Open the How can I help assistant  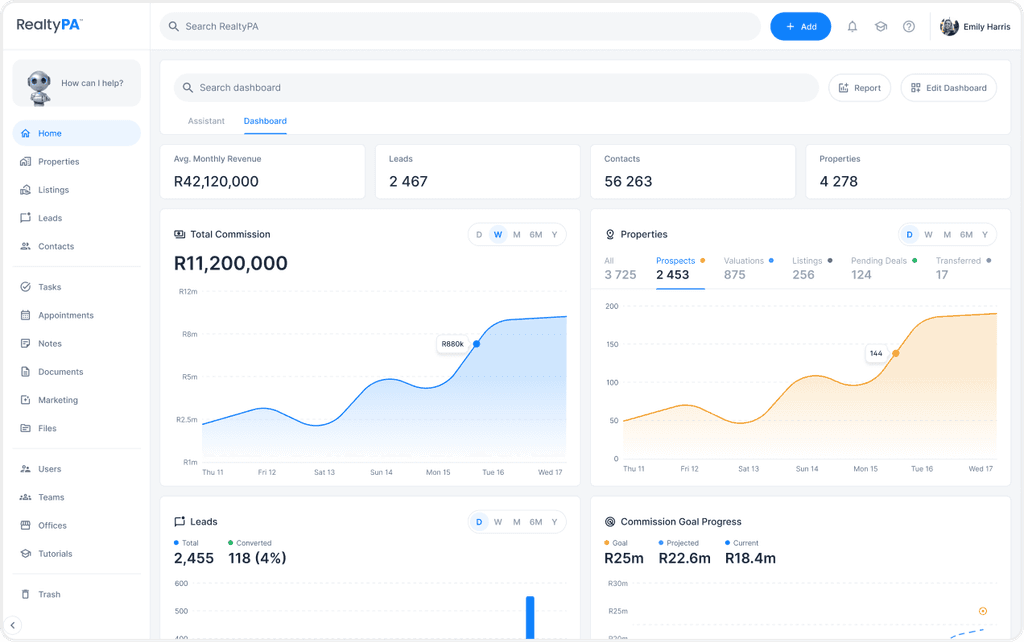[x=76, y=83]
